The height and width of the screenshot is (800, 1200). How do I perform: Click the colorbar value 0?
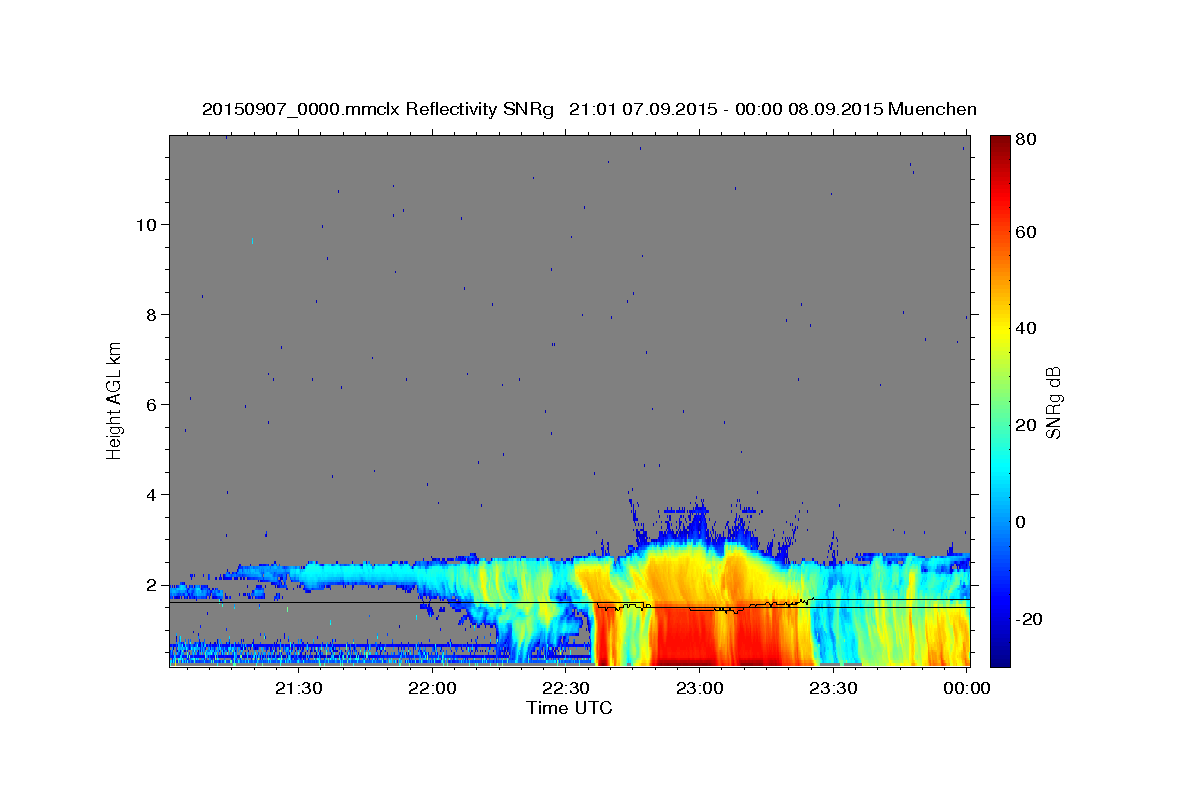point(1022,522)
